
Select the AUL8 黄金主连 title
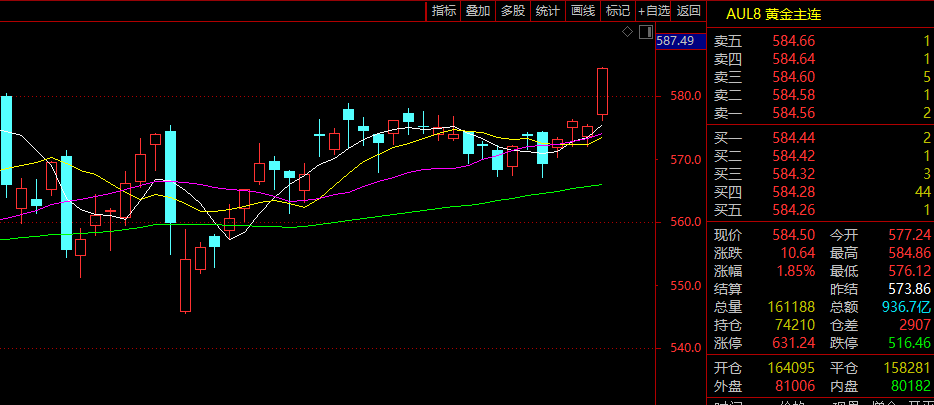click(x=773, y=14)
